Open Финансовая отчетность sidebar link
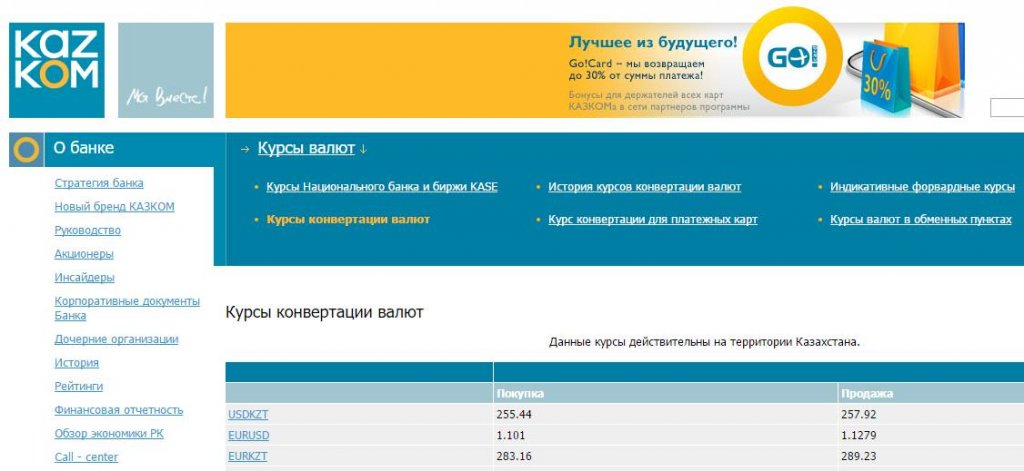 (119, 410)
